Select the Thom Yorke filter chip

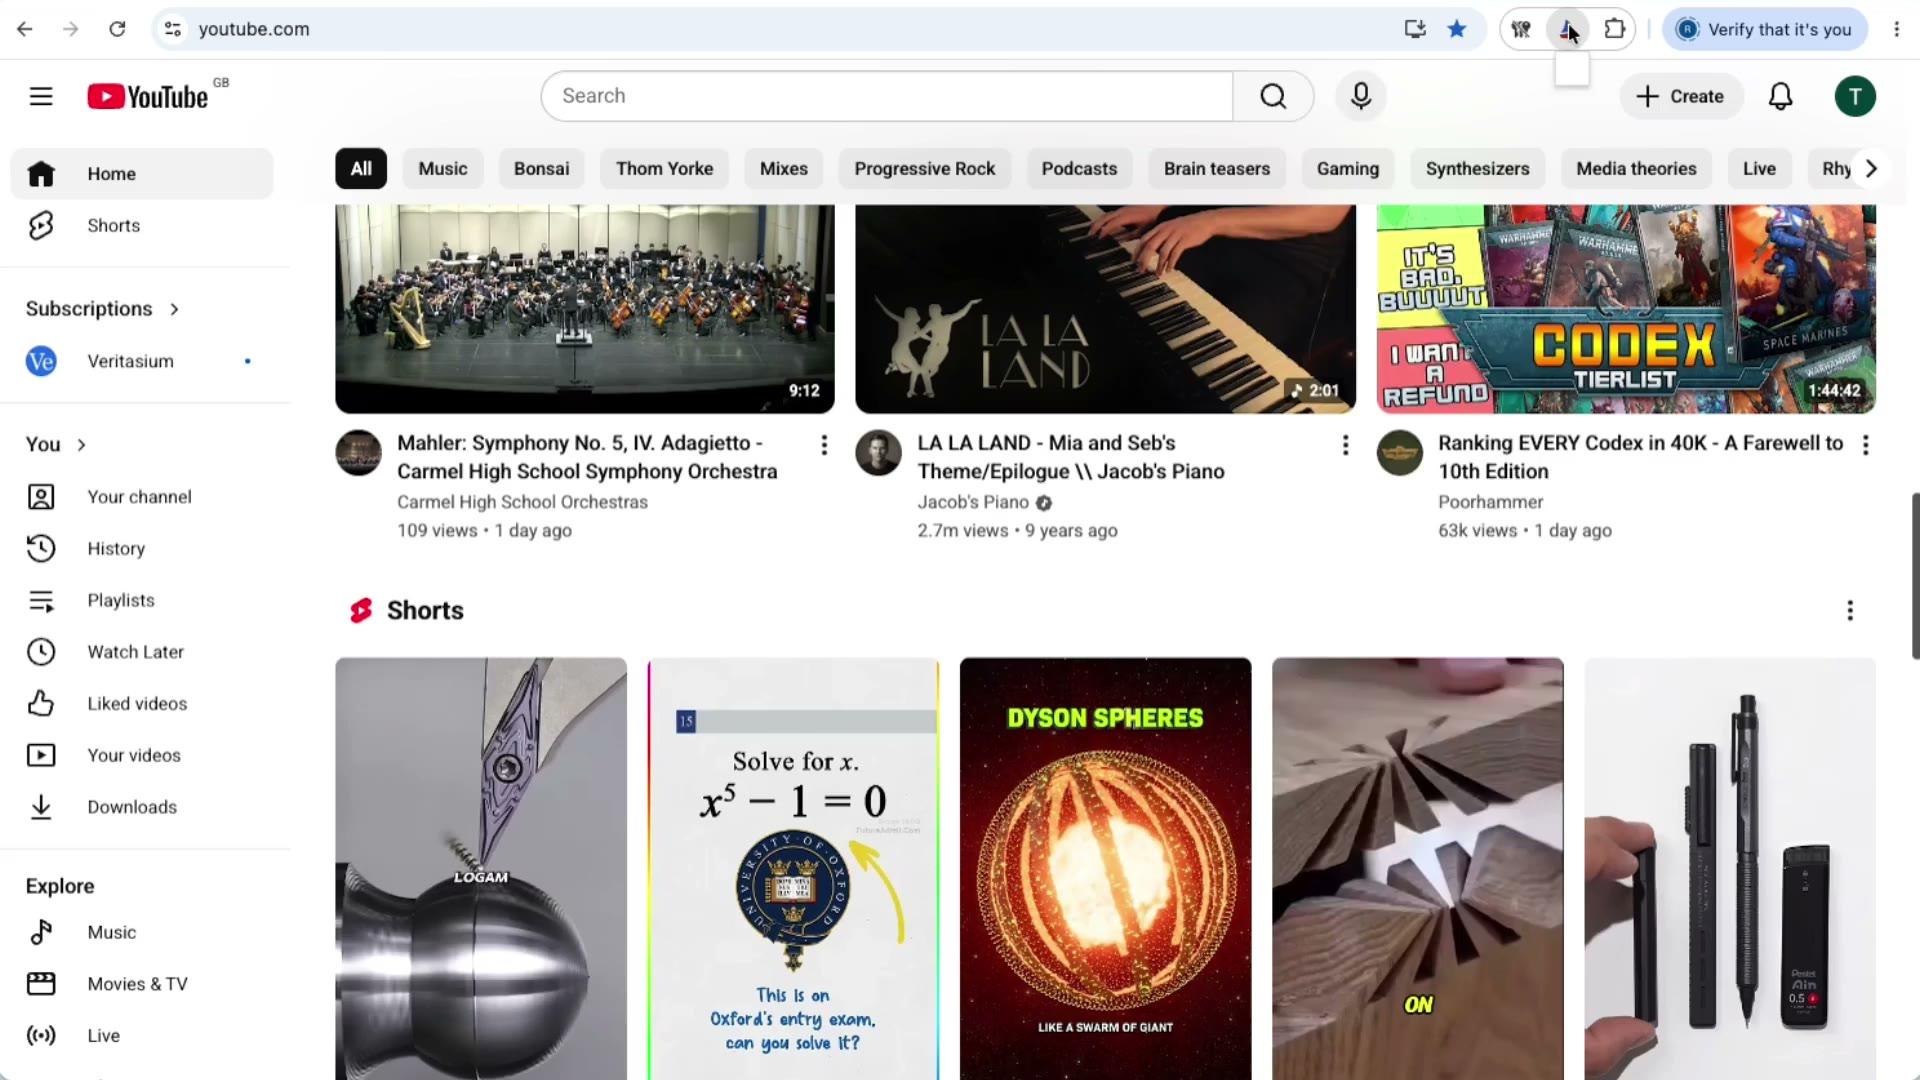click(x=665, y=169)
